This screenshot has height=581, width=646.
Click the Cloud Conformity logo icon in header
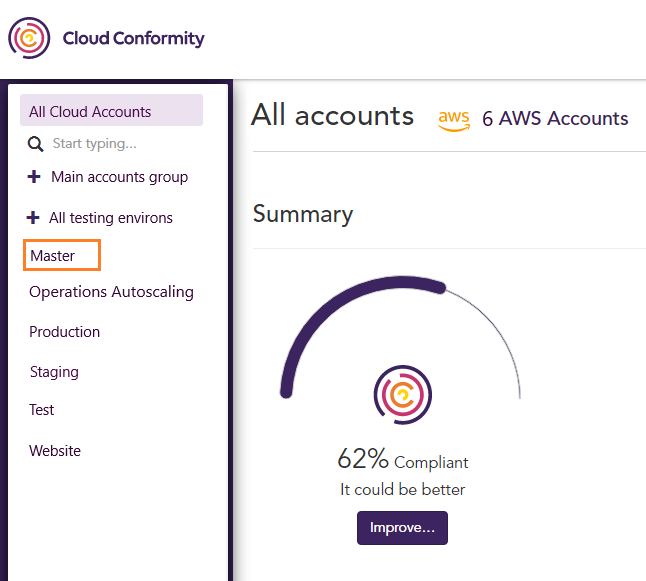click(x=29, y=38)
